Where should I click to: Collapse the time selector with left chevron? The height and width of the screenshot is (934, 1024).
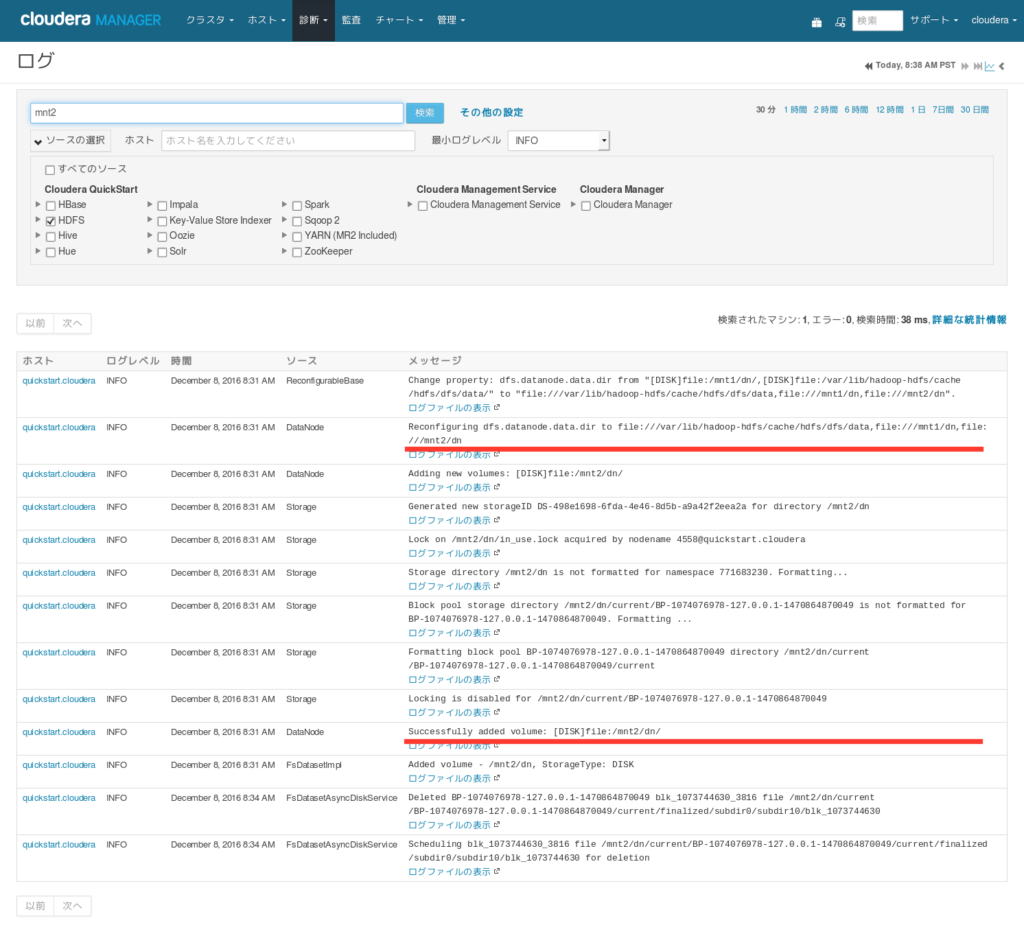click(x=1002, y=66)
